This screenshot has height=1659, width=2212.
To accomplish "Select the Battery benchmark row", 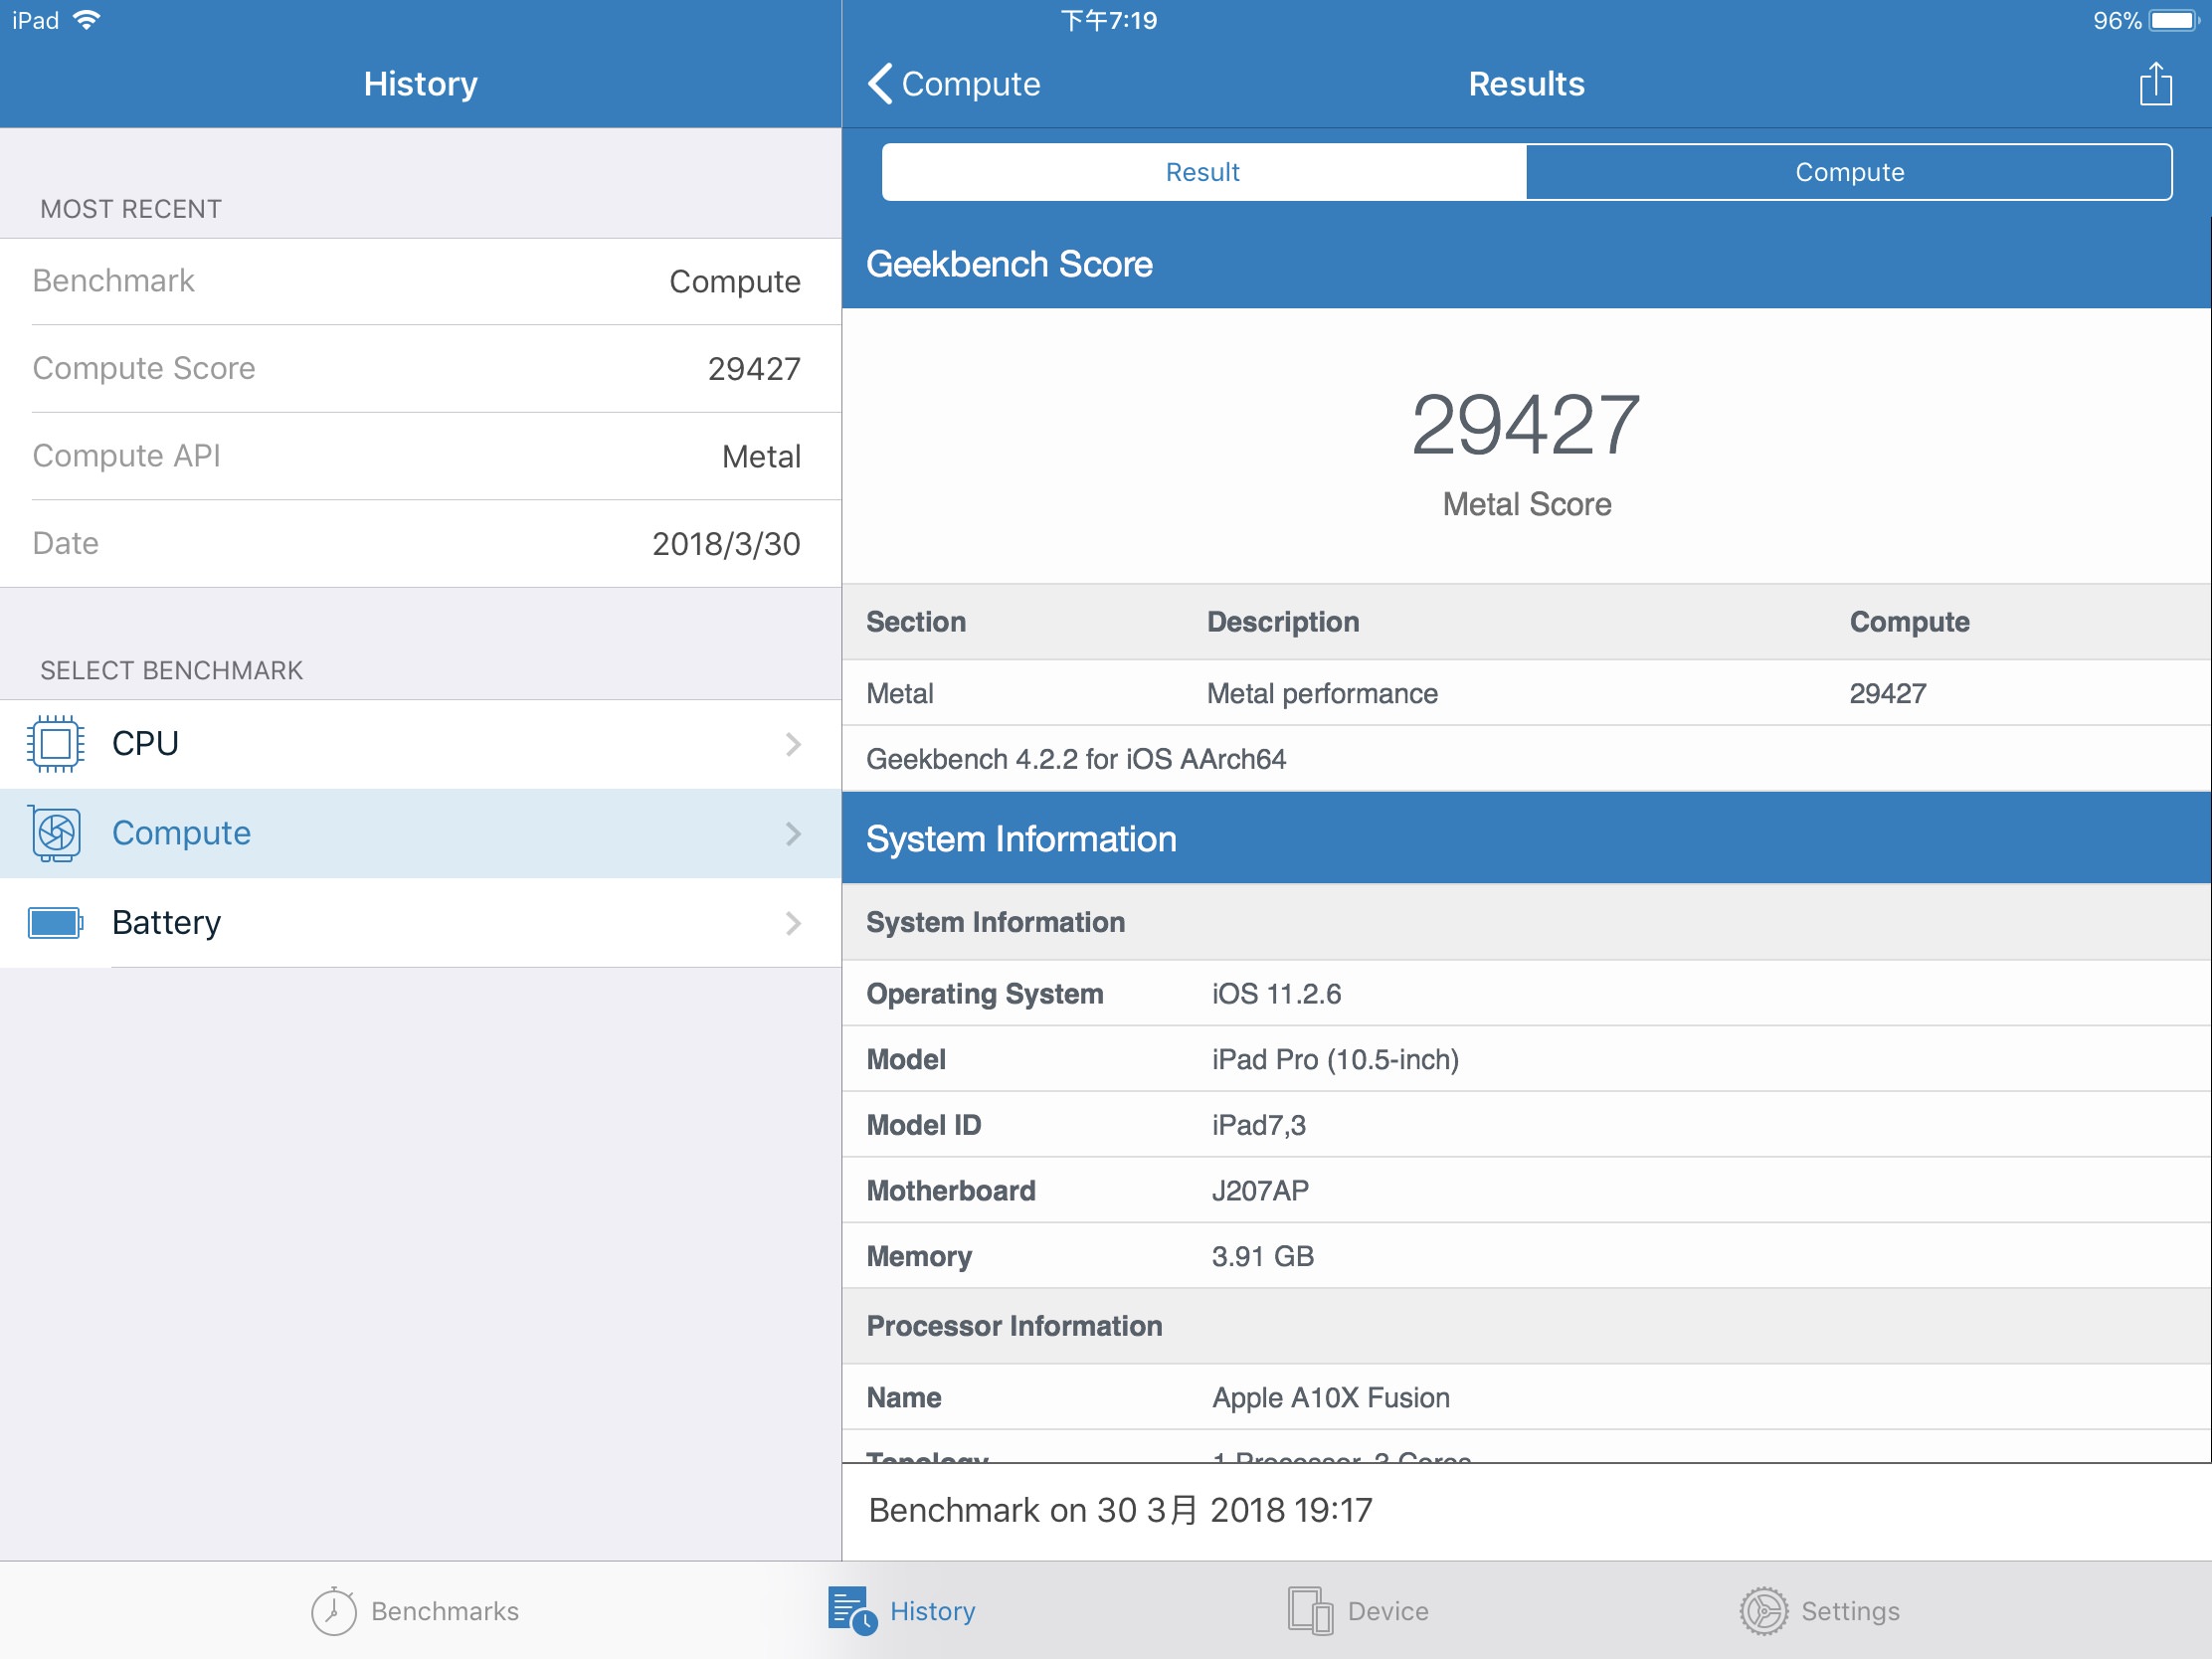I will (420, 922).
